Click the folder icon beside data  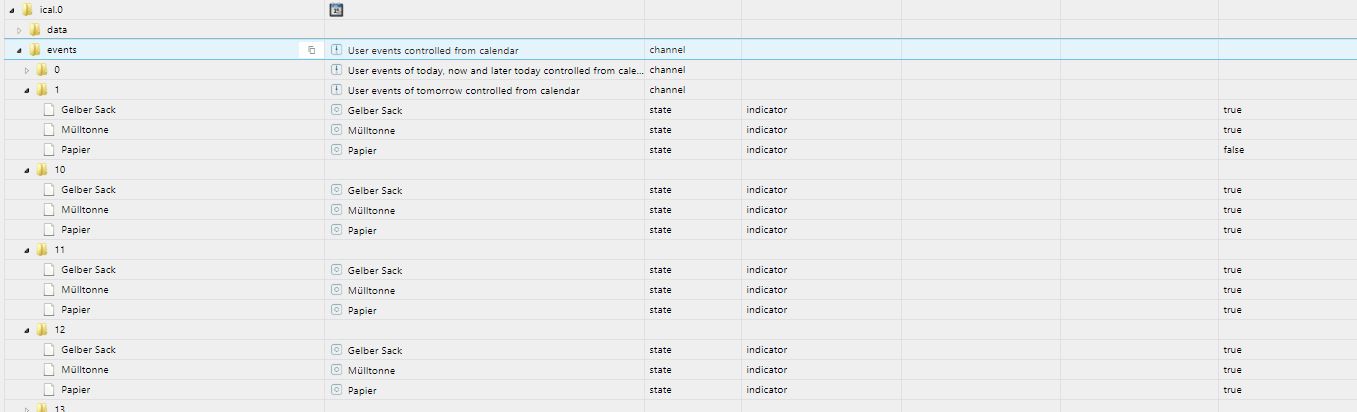[x=35, y=30]
